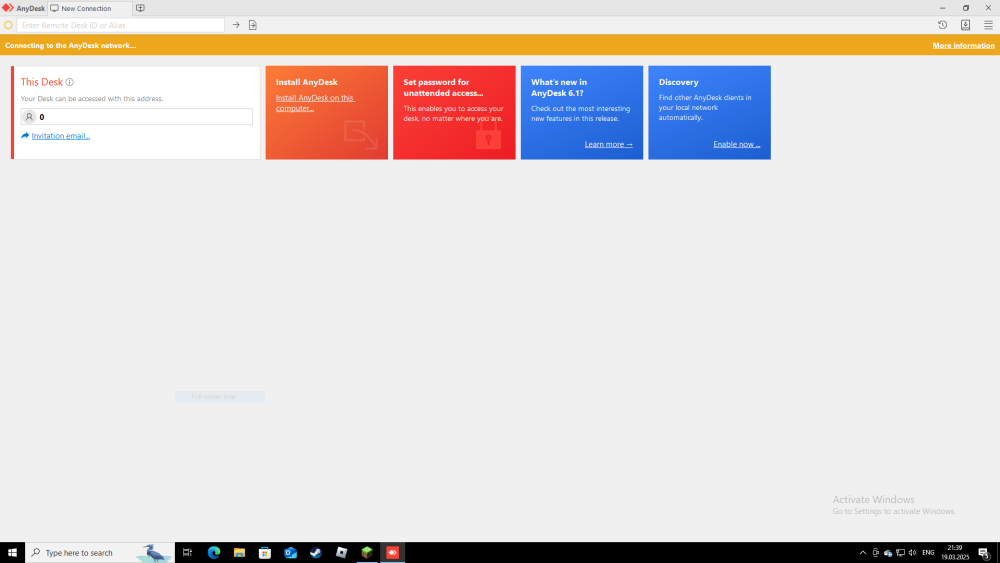Open Windows Start menu

12,553
